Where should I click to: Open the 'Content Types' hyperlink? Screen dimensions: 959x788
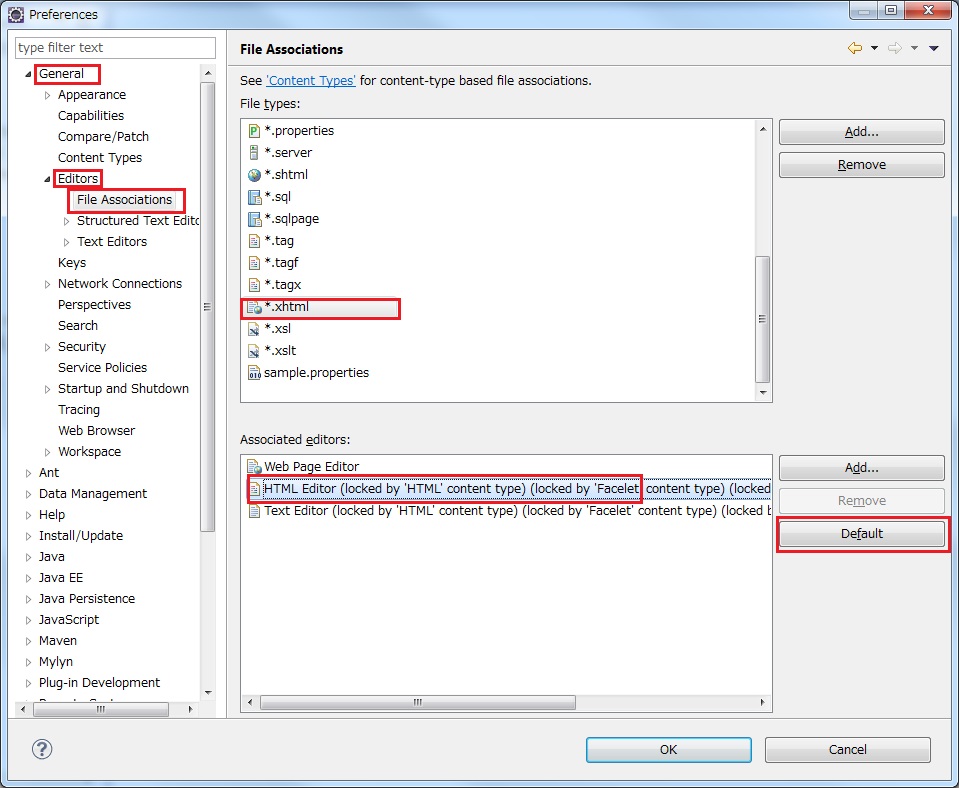[x=310, y=80]
